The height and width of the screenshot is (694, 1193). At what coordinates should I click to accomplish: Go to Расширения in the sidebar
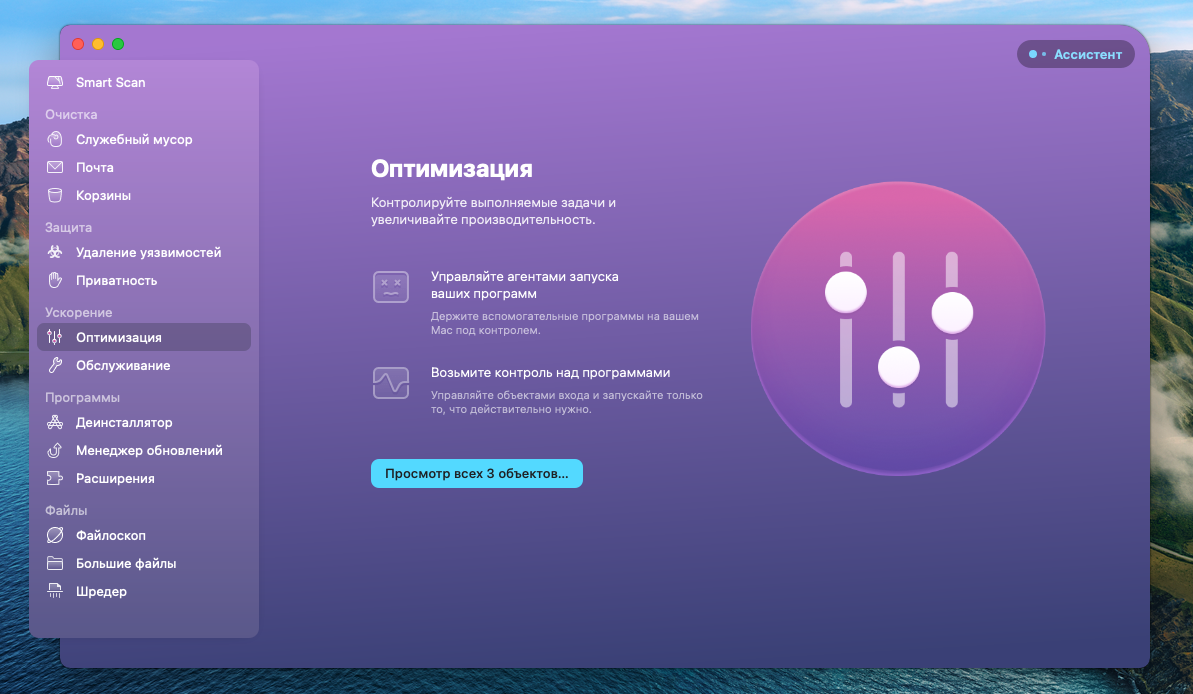pyautogui.click(x=115, y=479)
